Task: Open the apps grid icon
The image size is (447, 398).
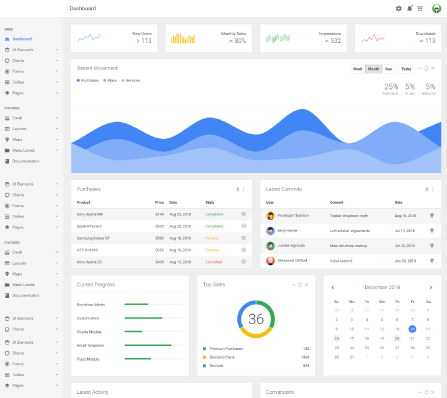Action: click(x=420, y=8)
